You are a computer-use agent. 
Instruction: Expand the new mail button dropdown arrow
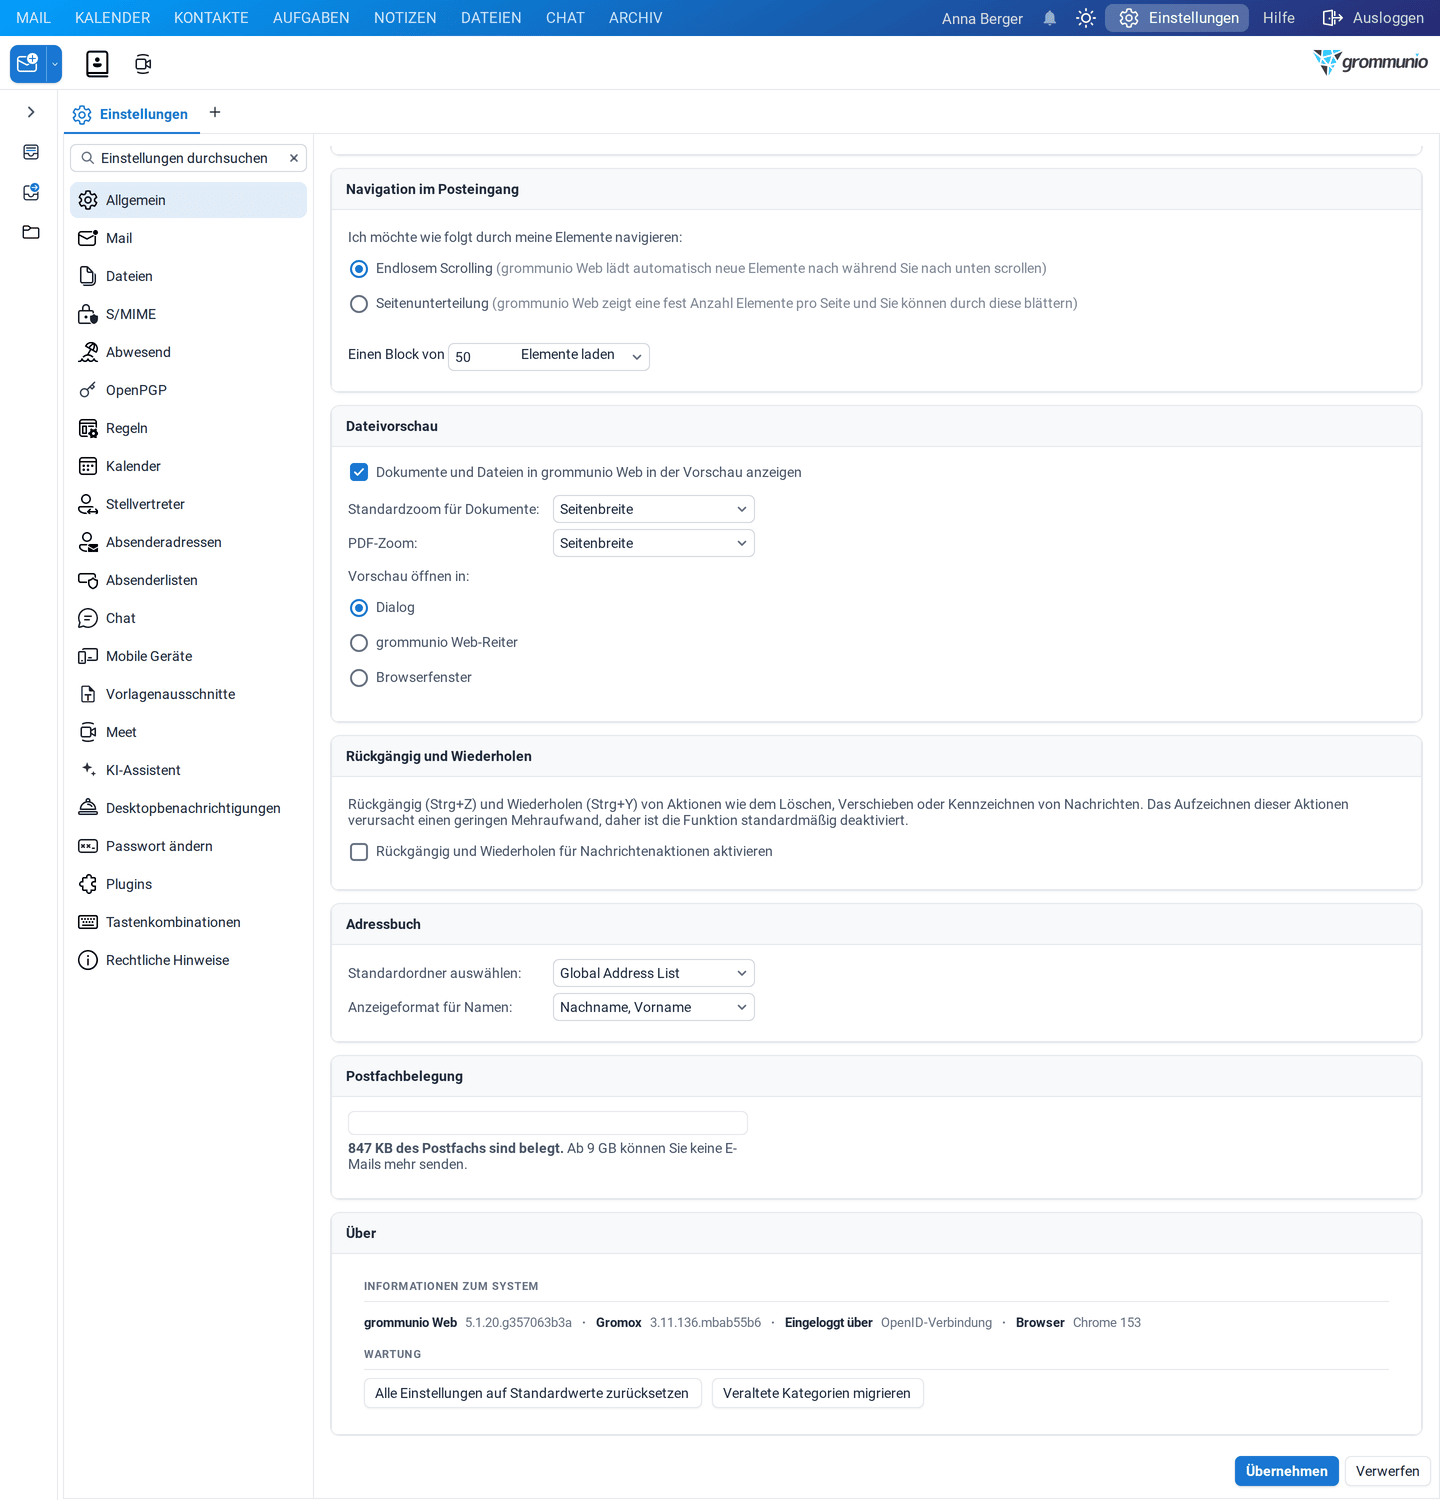click(x=55, y=64)
